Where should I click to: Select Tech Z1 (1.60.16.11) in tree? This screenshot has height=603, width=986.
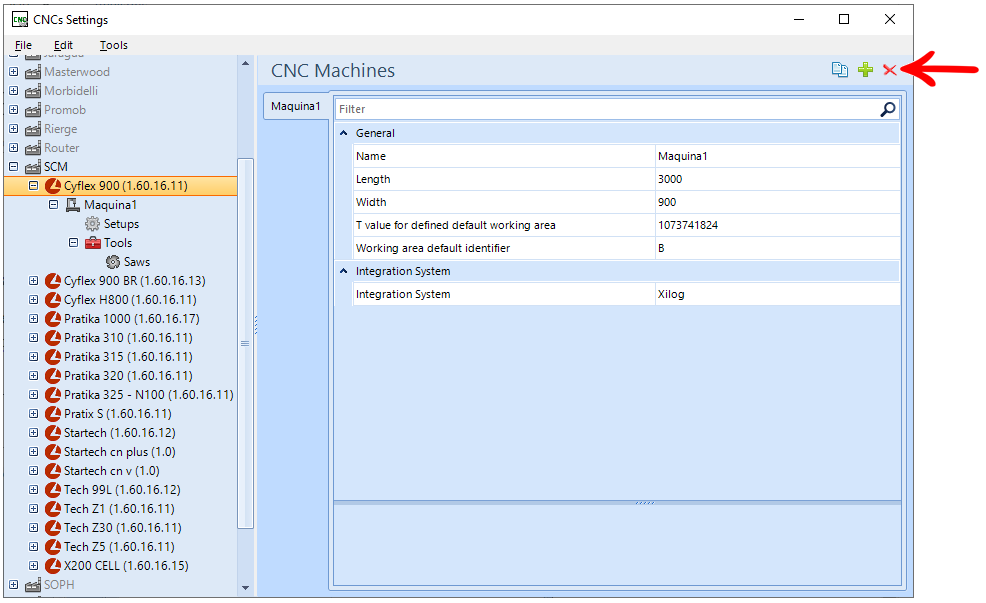[x=119, y=509]
